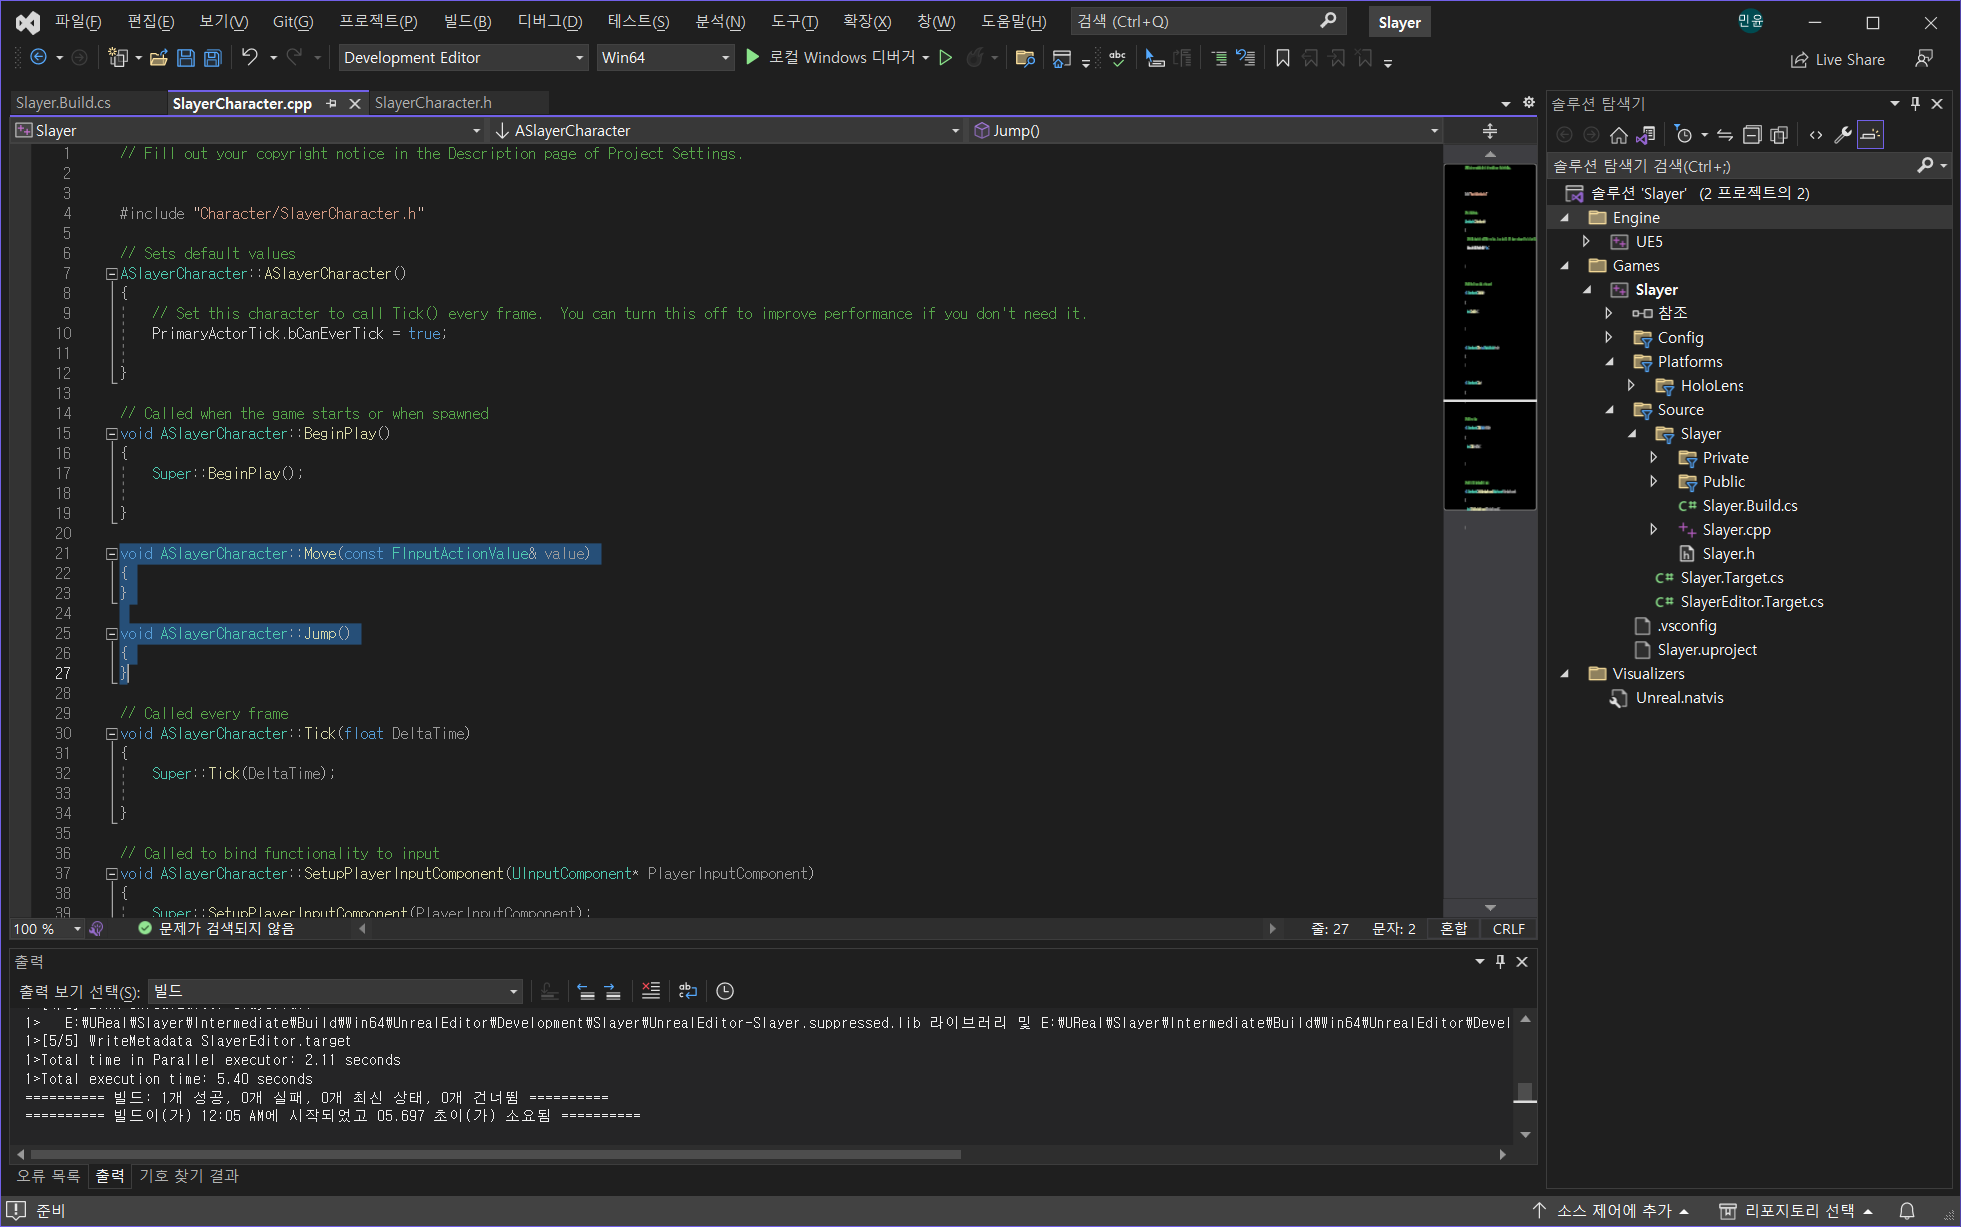Click the bookmark toggle icon

point(1282,59)
